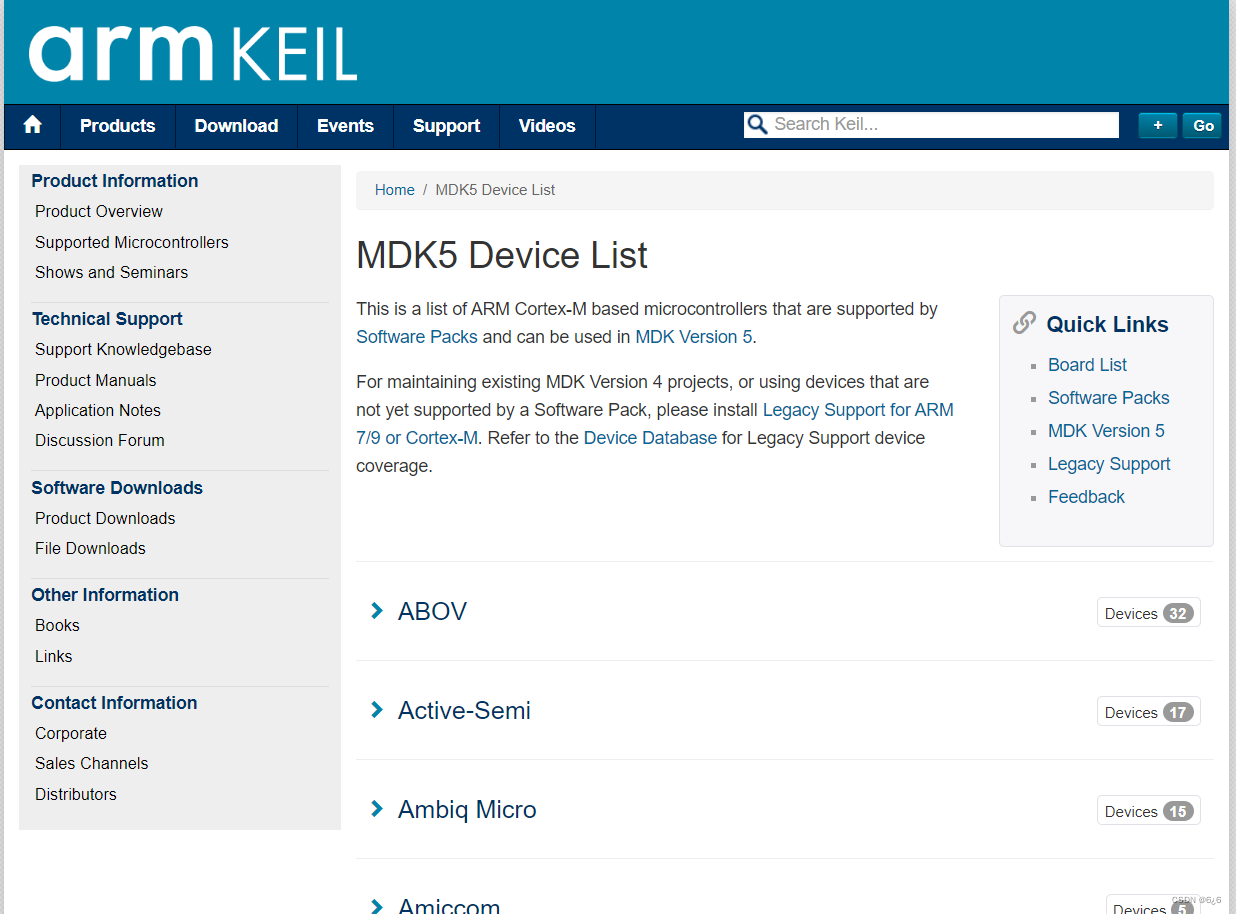1236x914 pixels.
Task: Open Shows and Seminars in sidebar
Action: point(111,272)
